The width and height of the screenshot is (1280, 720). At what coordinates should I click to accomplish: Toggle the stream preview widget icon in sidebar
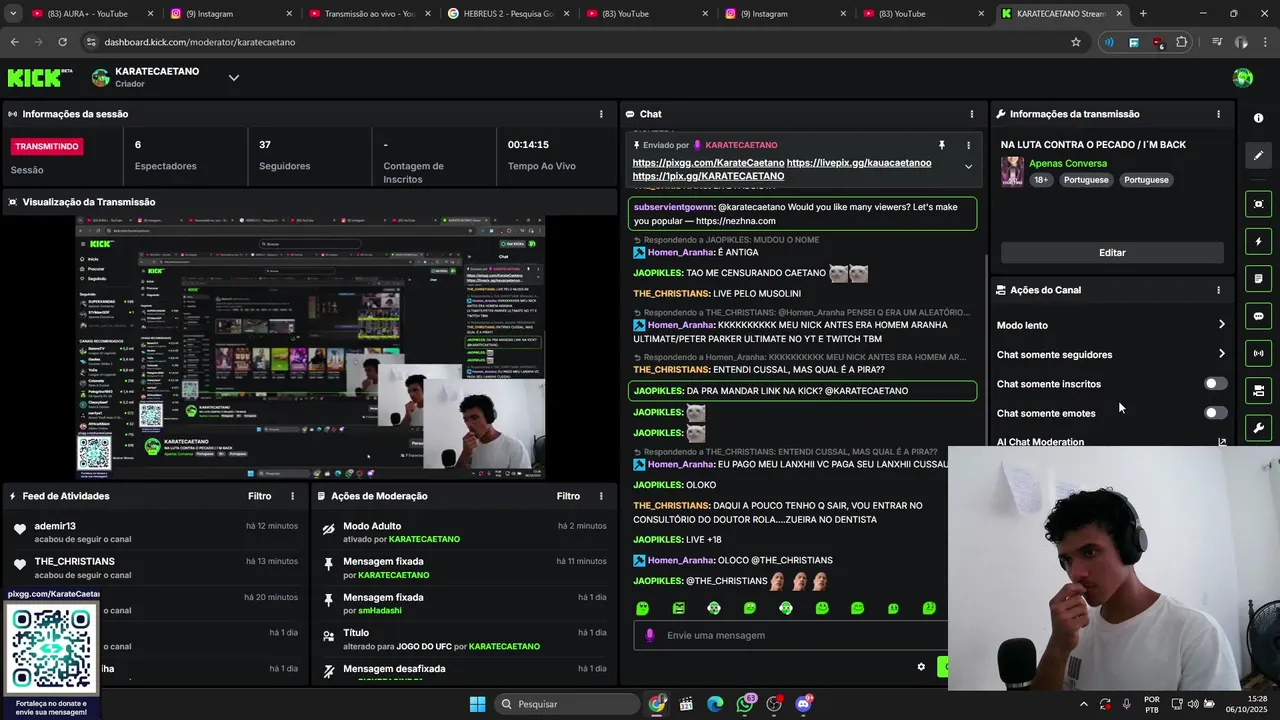pos(1258,204)
